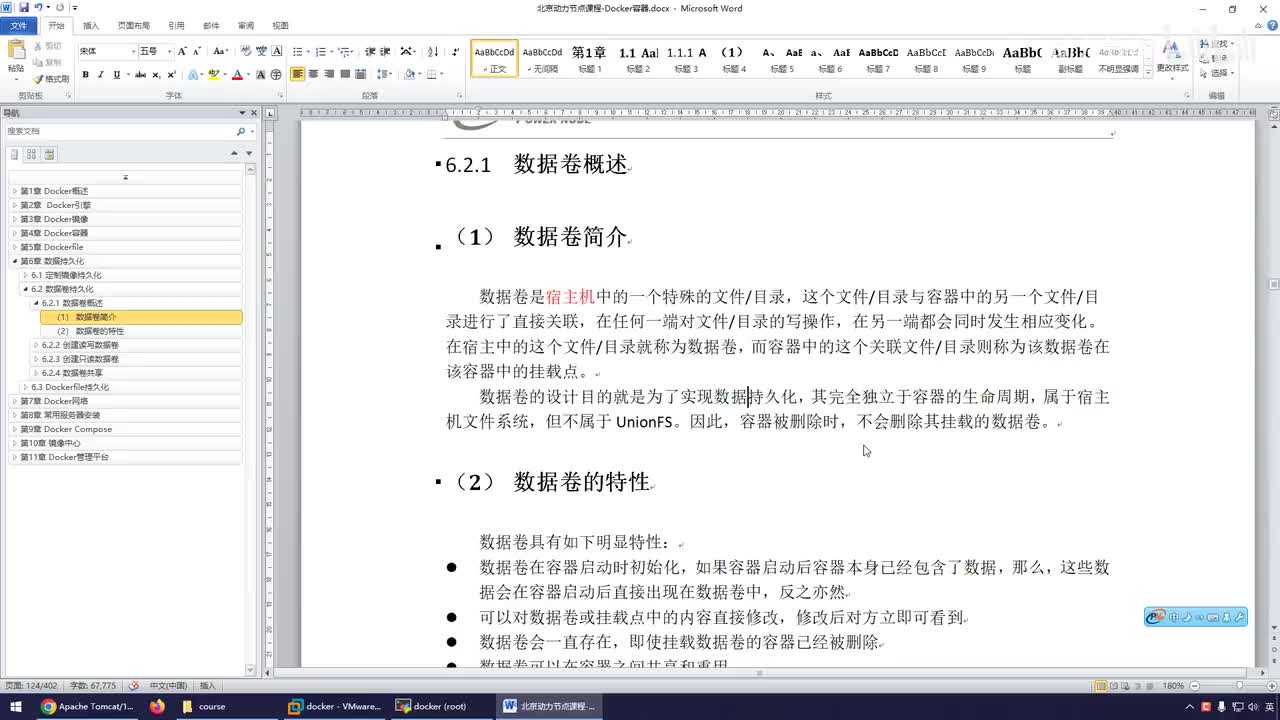Open the Windows Start menu
Image resolution: width=1280 pixels, height=720 pixels.
[15, 706]
